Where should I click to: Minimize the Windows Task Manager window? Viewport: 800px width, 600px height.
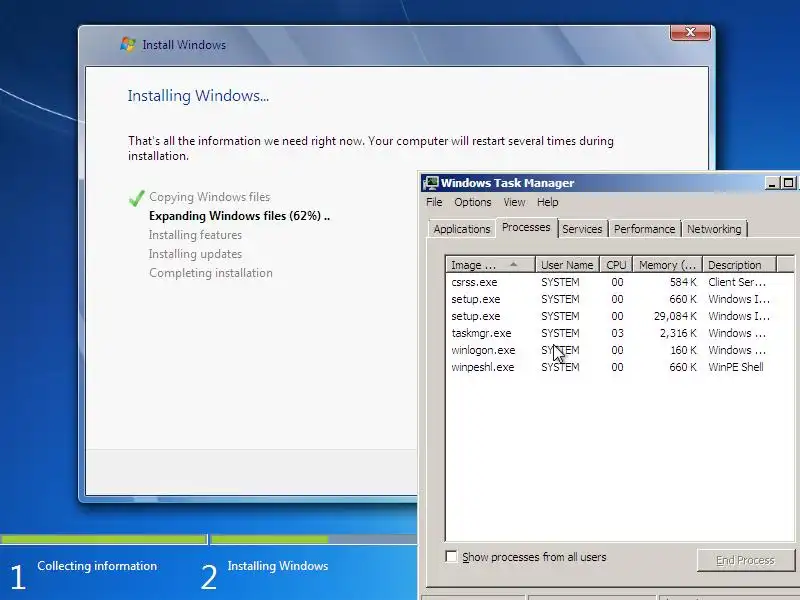pos(772,183)
